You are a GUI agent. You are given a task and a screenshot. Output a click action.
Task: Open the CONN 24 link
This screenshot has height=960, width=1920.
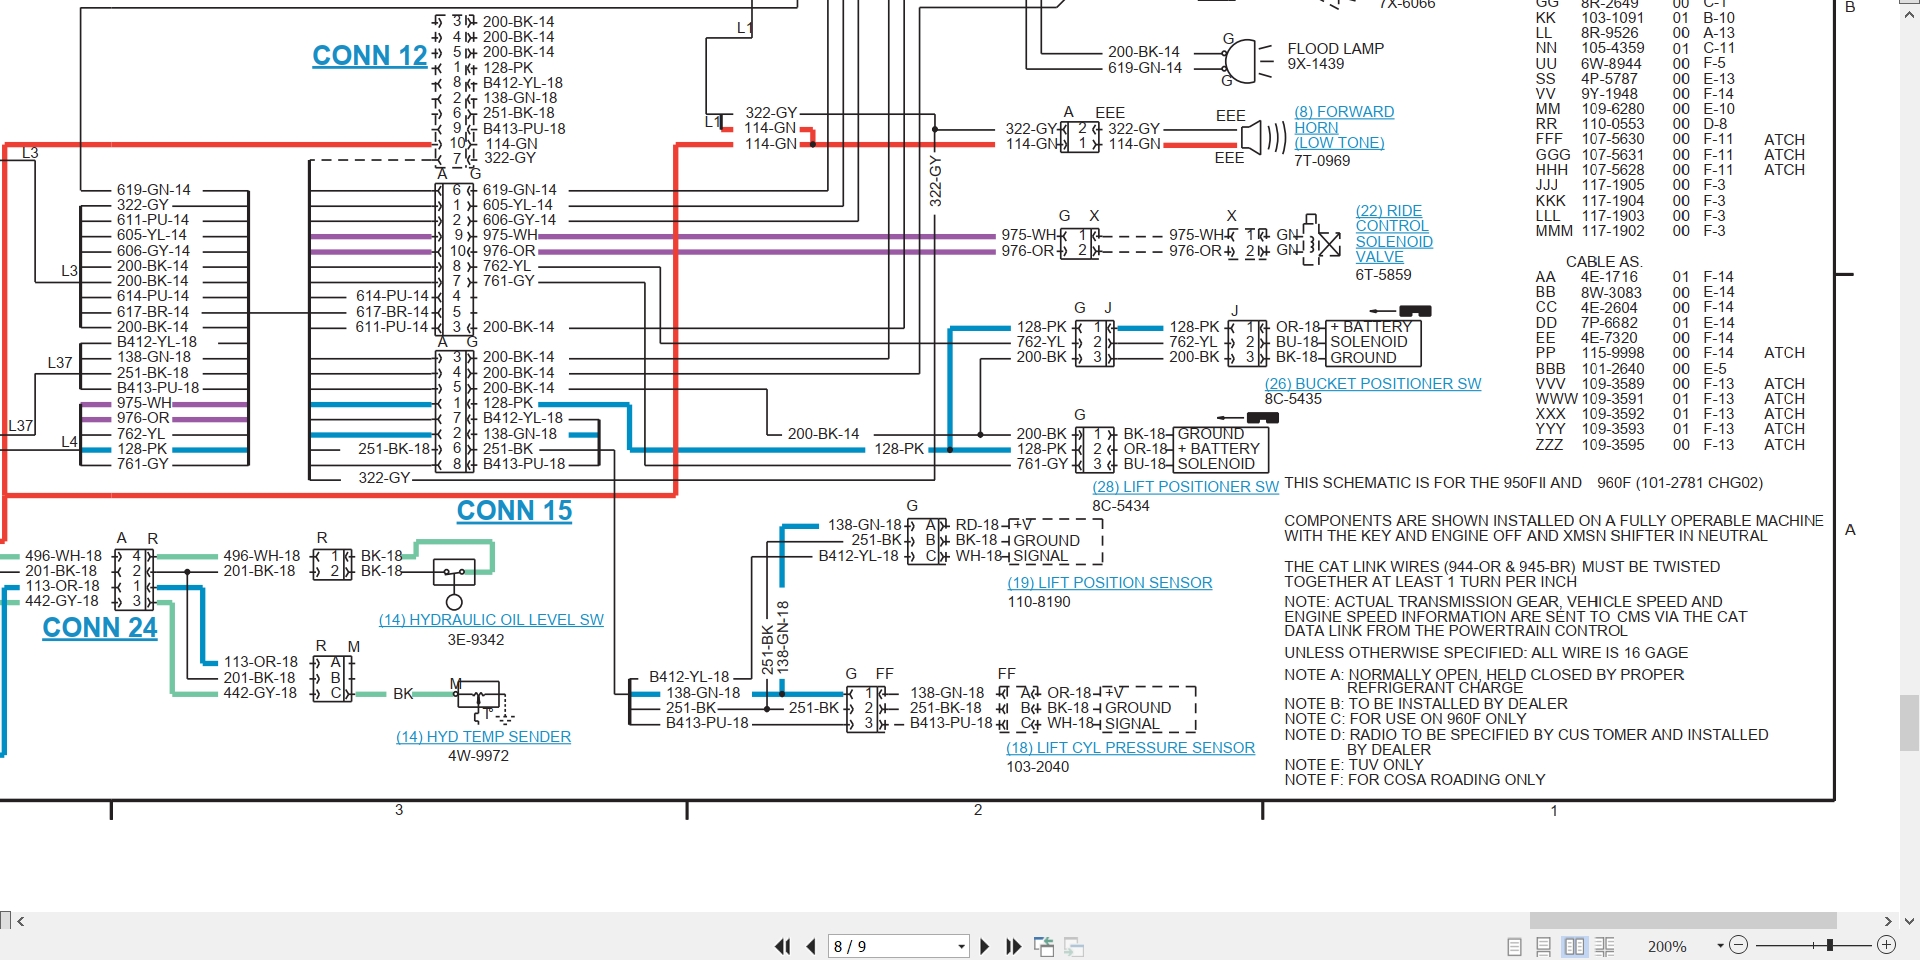(100, 628)
